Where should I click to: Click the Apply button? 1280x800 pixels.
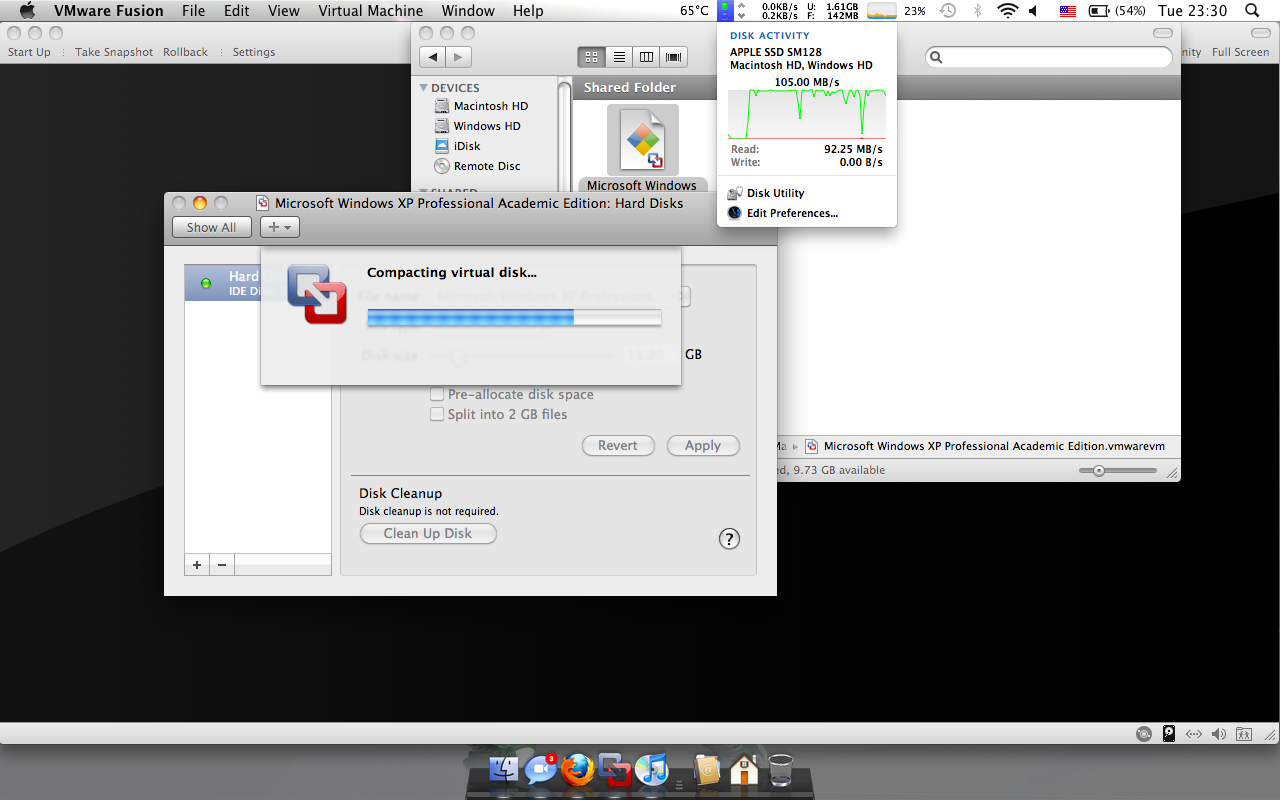tap(703, 446)
